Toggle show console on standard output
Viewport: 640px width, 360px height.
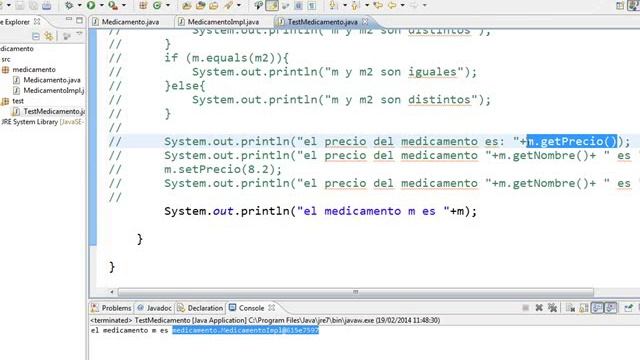(597, 308)
